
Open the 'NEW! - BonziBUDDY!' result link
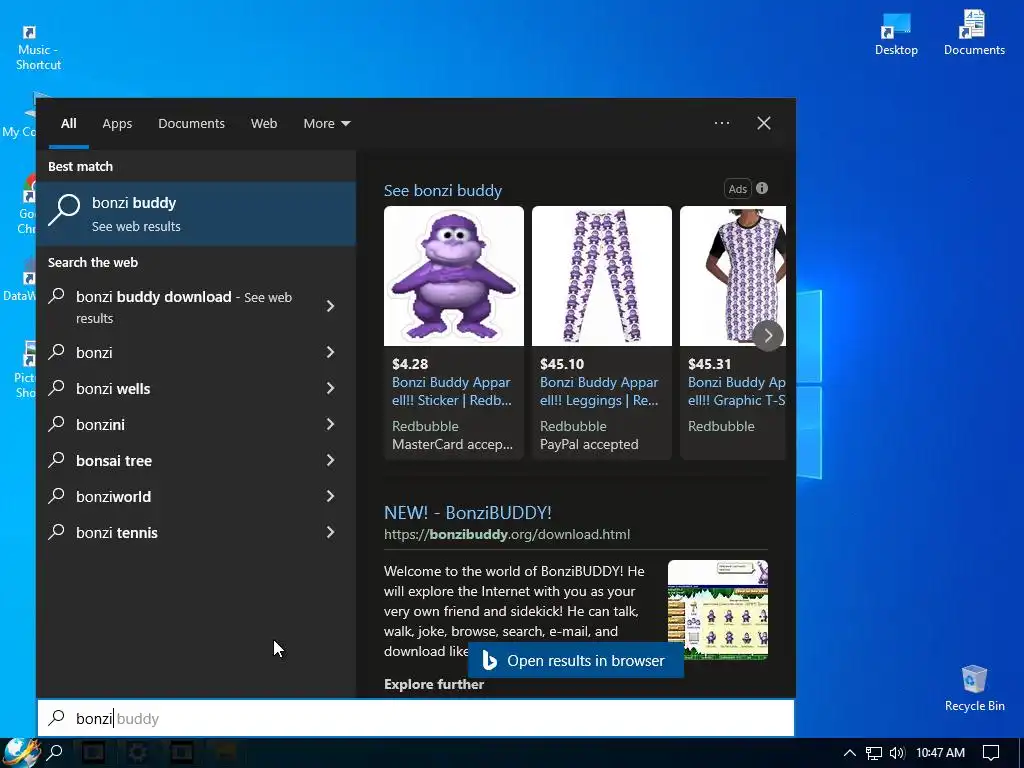point(468,513)
